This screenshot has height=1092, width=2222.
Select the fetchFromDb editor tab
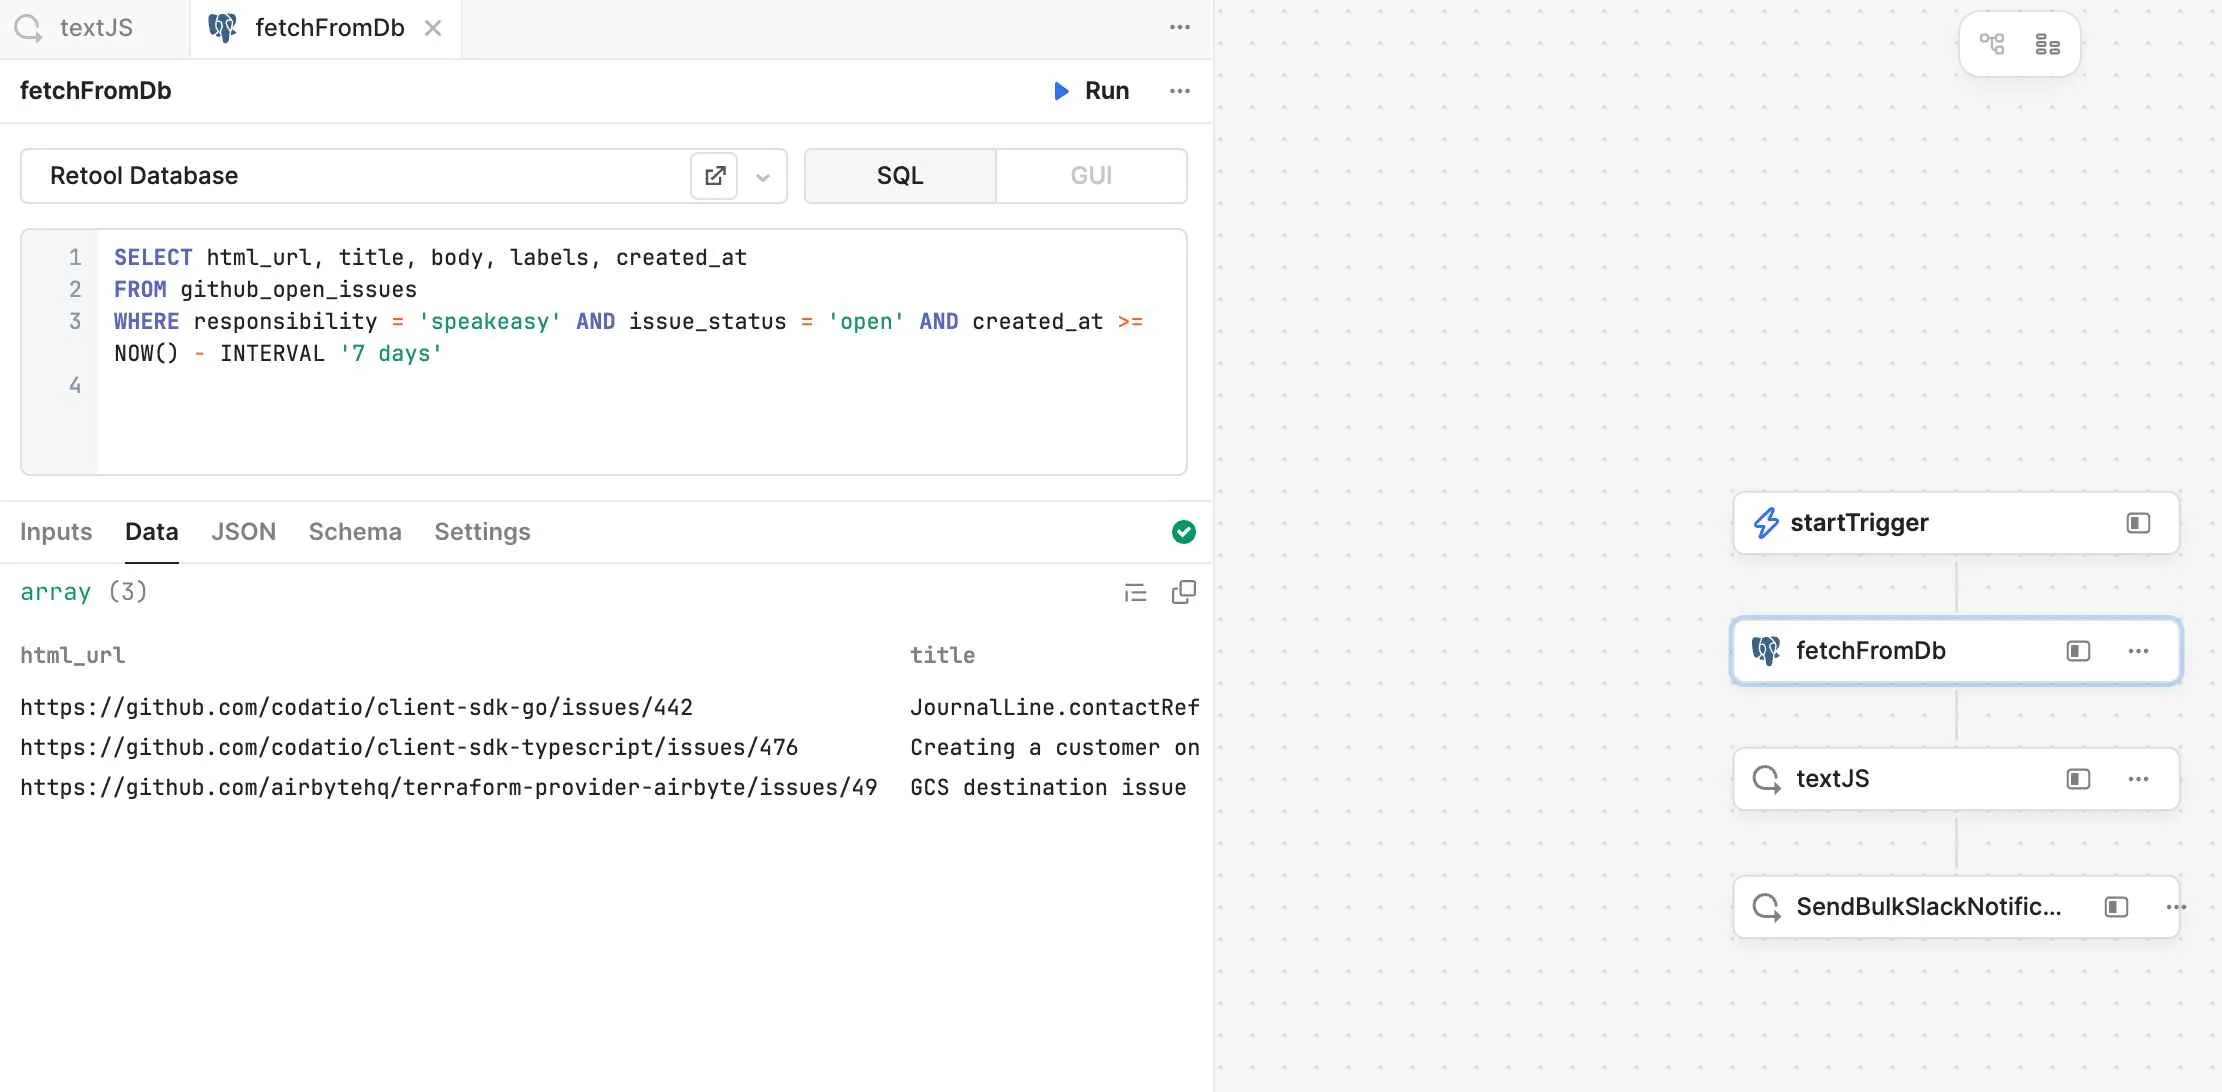click(328, 28)
